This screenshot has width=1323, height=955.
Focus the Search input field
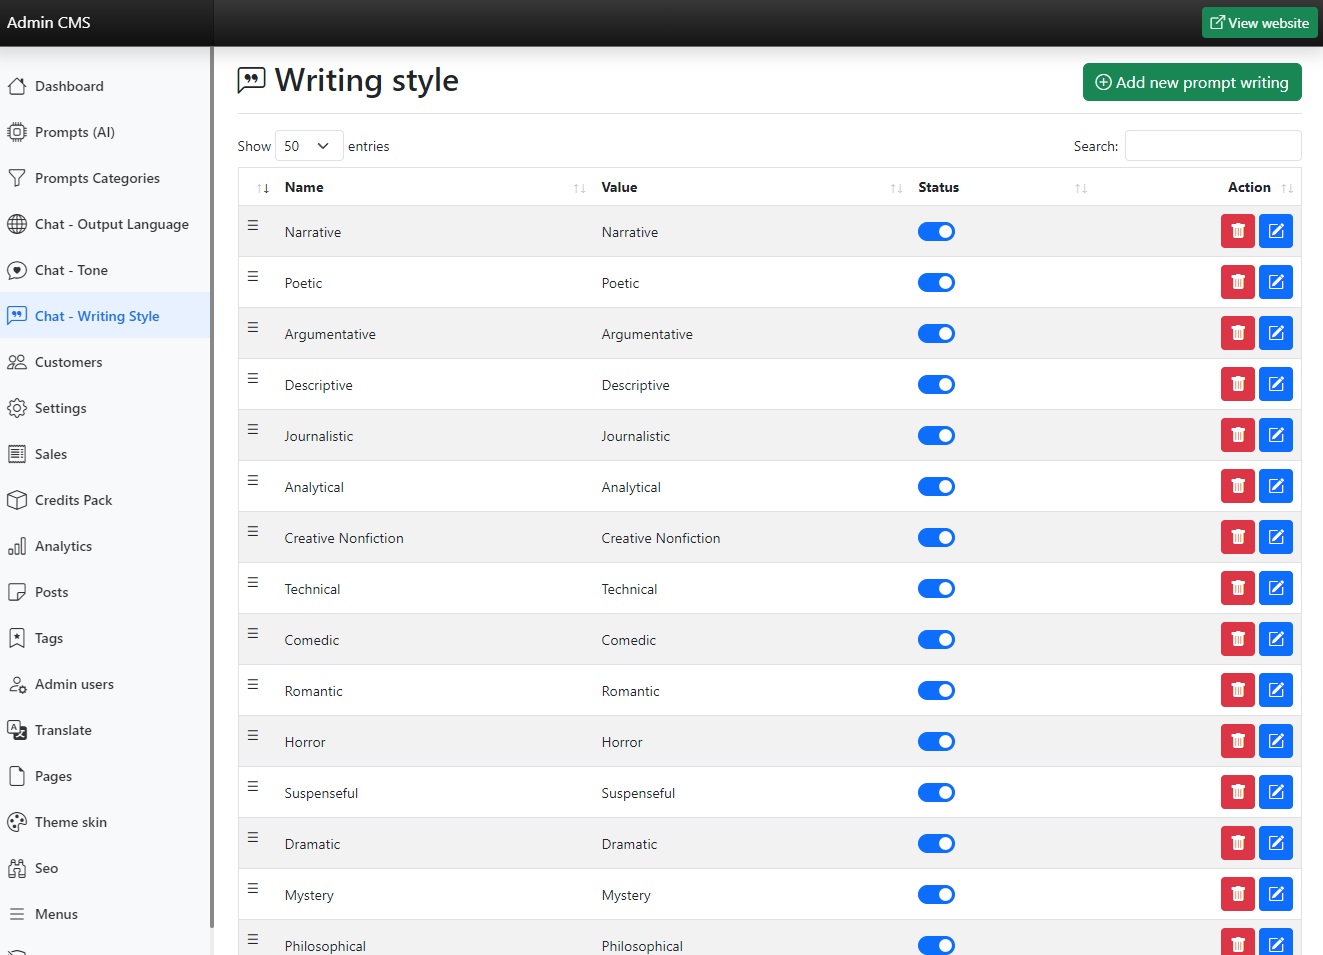(1212, 146)
